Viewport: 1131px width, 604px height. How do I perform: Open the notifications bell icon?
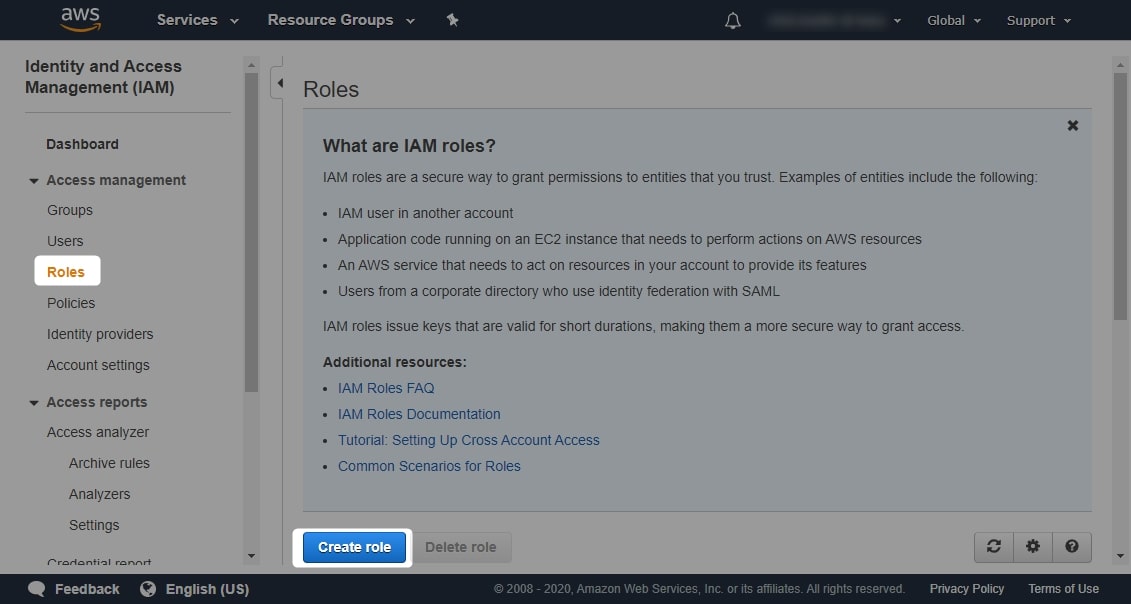pyautogui.click(x=733, y=21)
